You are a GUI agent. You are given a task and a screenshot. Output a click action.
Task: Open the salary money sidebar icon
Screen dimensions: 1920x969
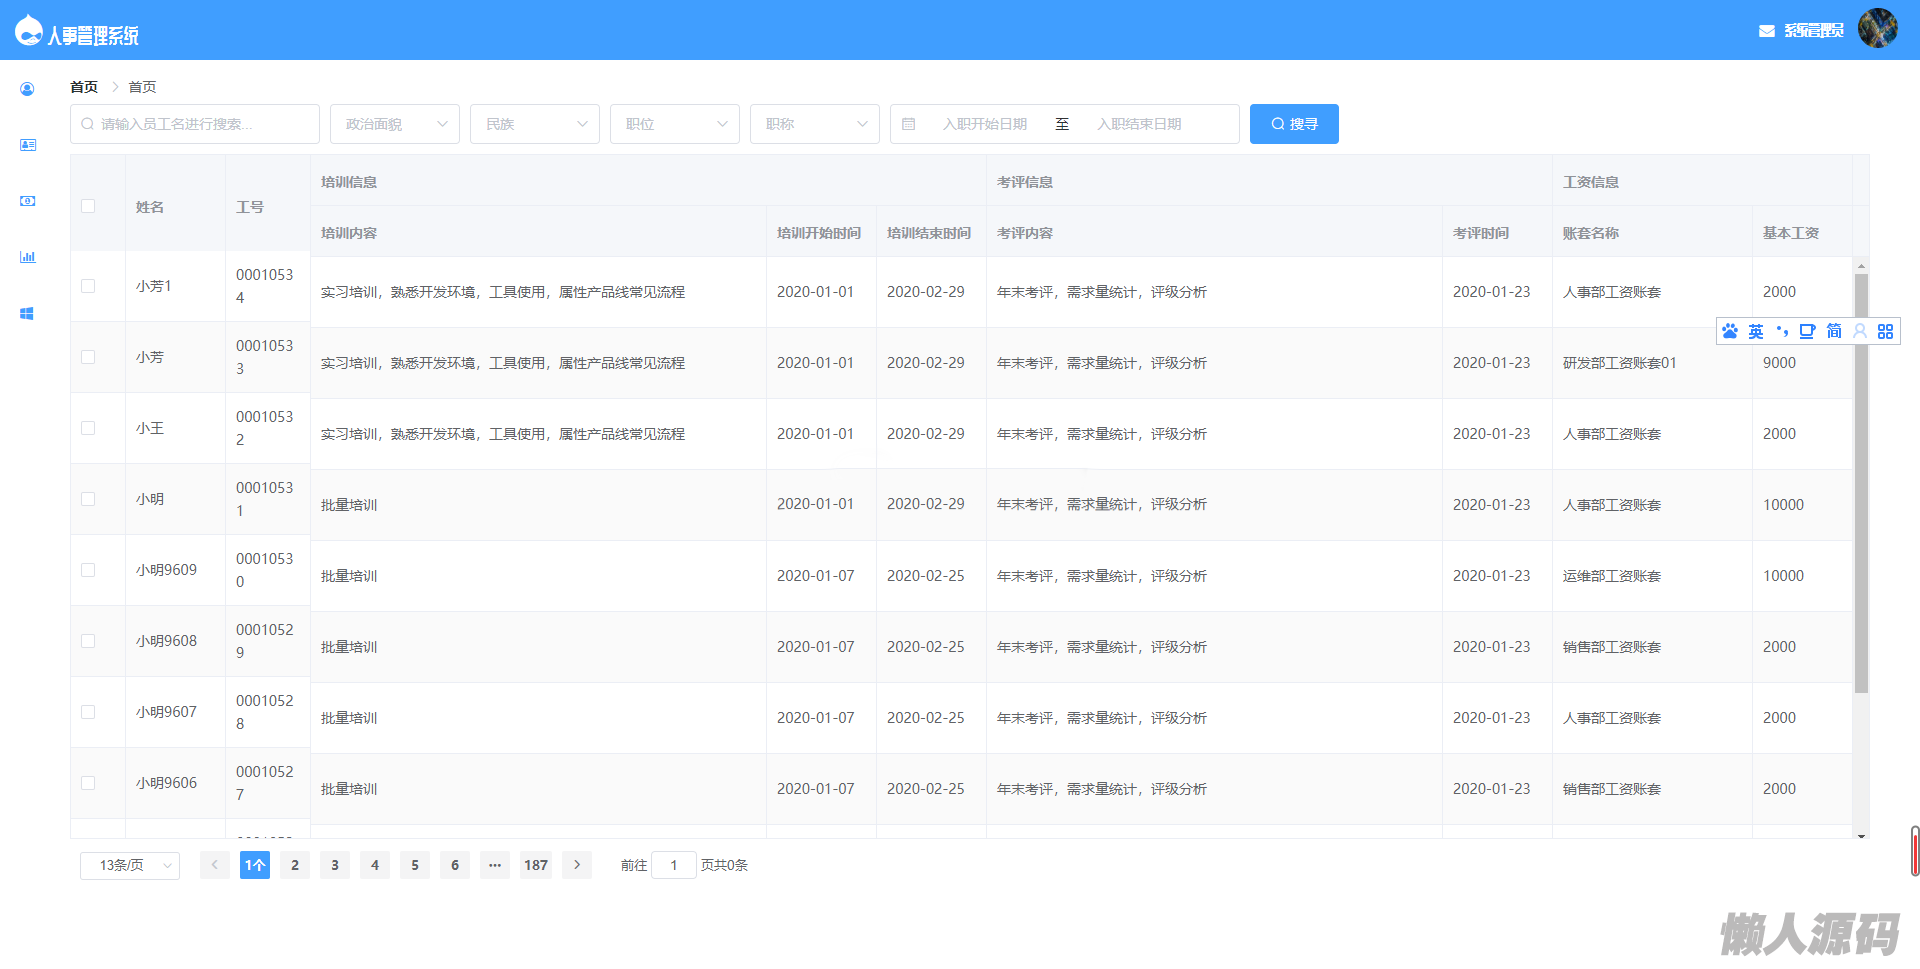pyautogui.click(x=27, y=201)
